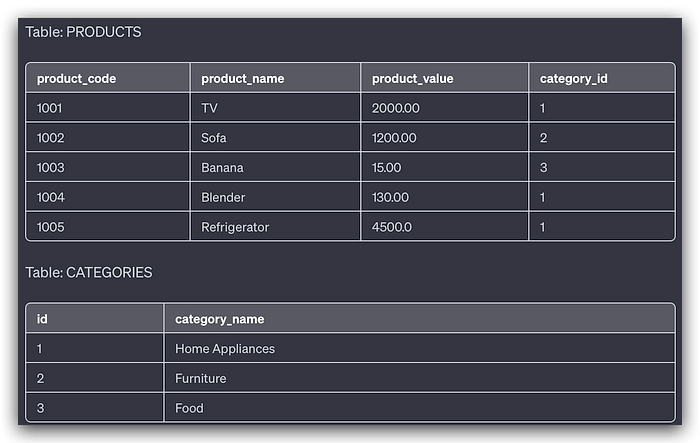The image size is (700, 443).
Task: Select the TV product name cell
Action: coord(210,108)
